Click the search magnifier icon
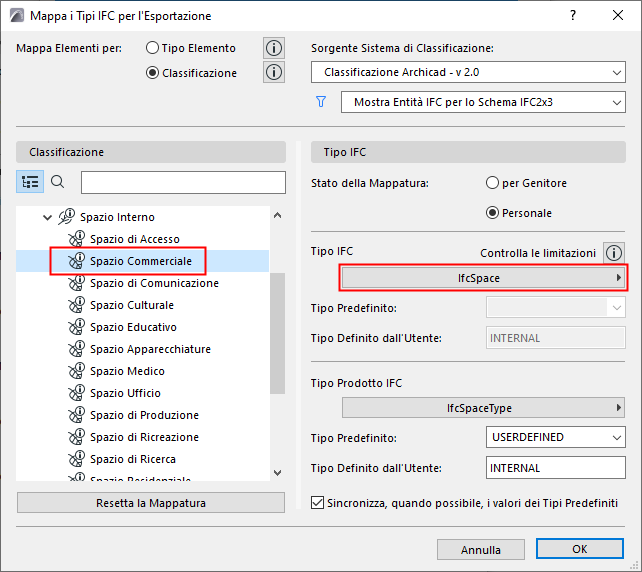642x572 pixels. tap(58, 182)
